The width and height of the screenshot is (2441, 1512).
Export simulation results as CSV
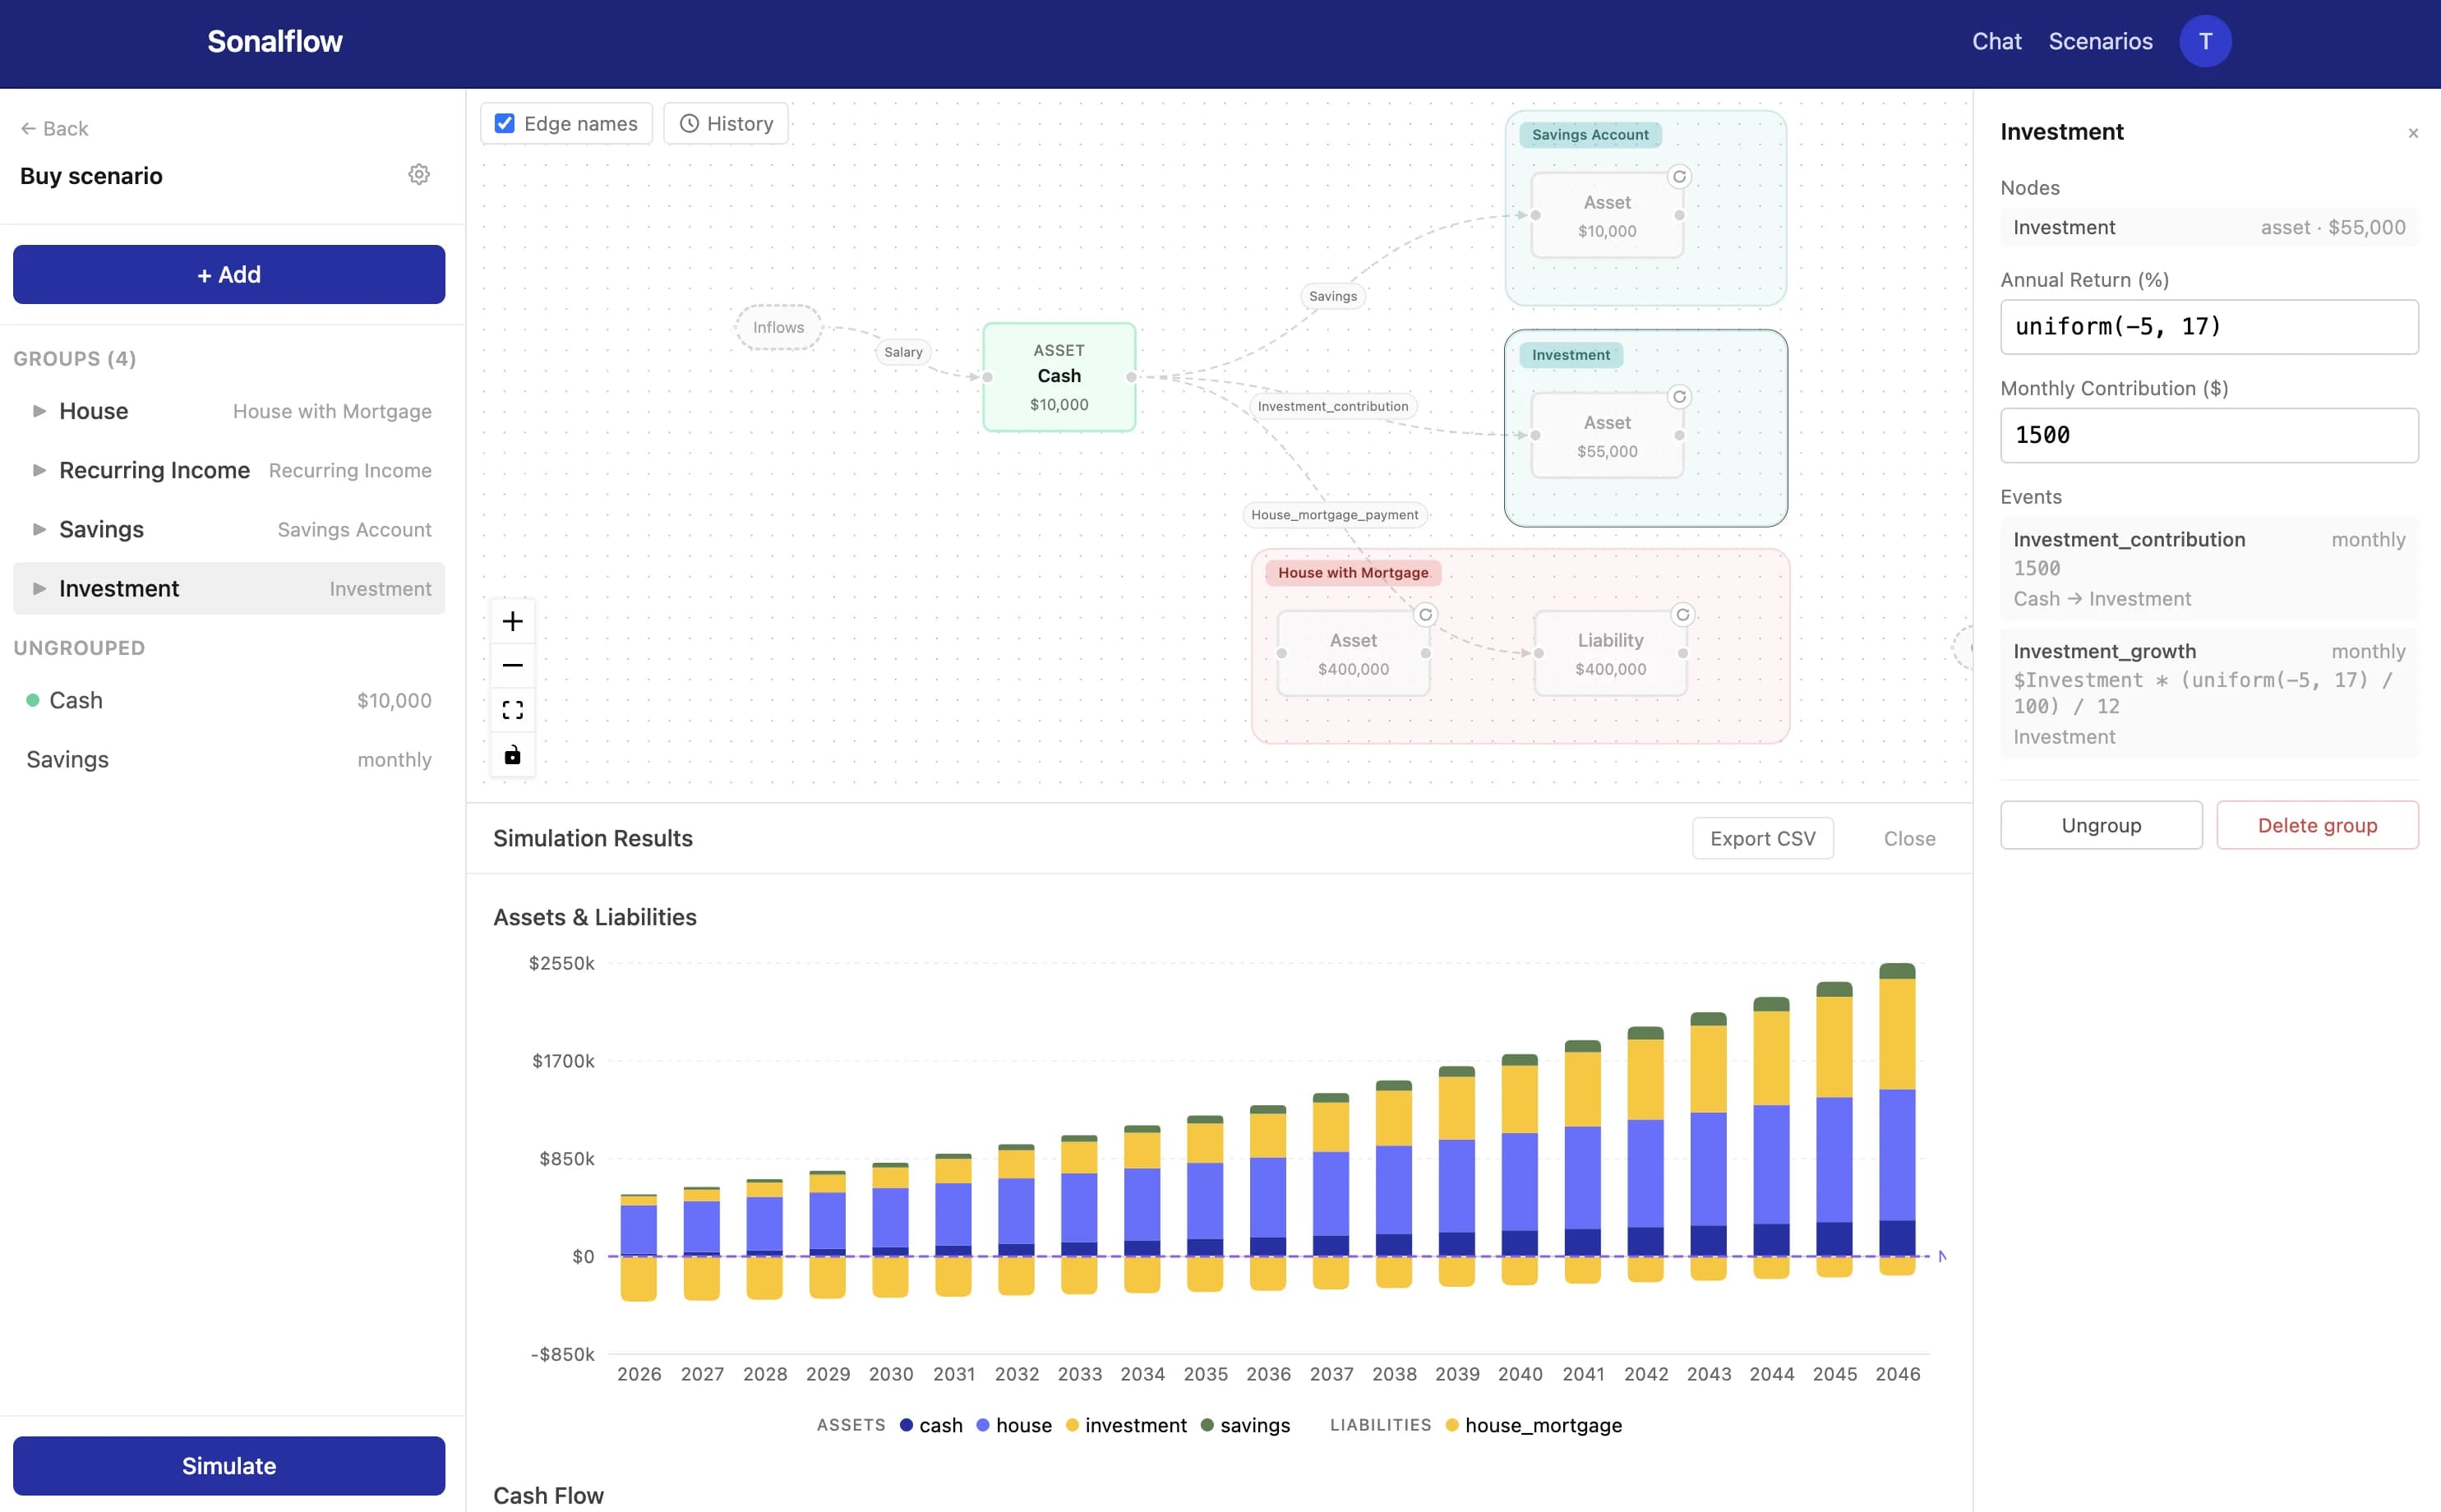pyautogui.click(x=1763, y=838)
